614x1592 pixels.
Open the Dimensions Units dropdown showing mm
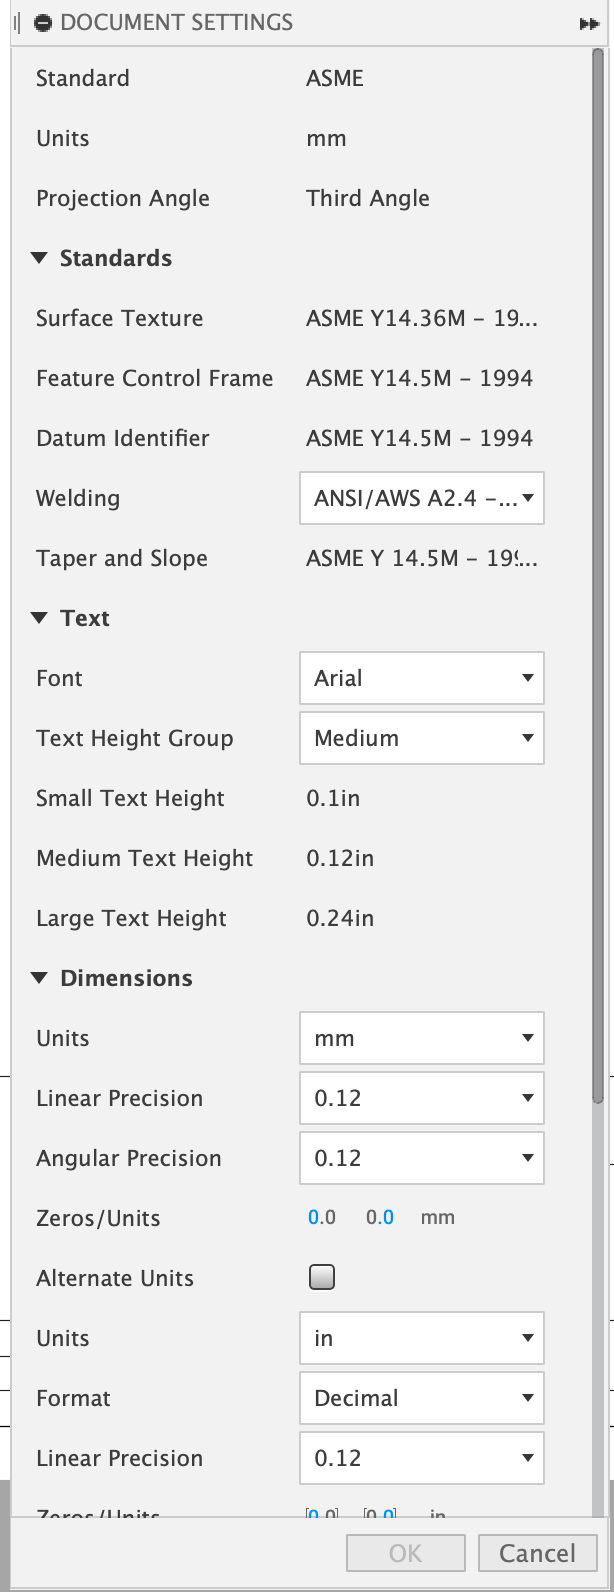pyautogui.click(x=422, y=1038)
